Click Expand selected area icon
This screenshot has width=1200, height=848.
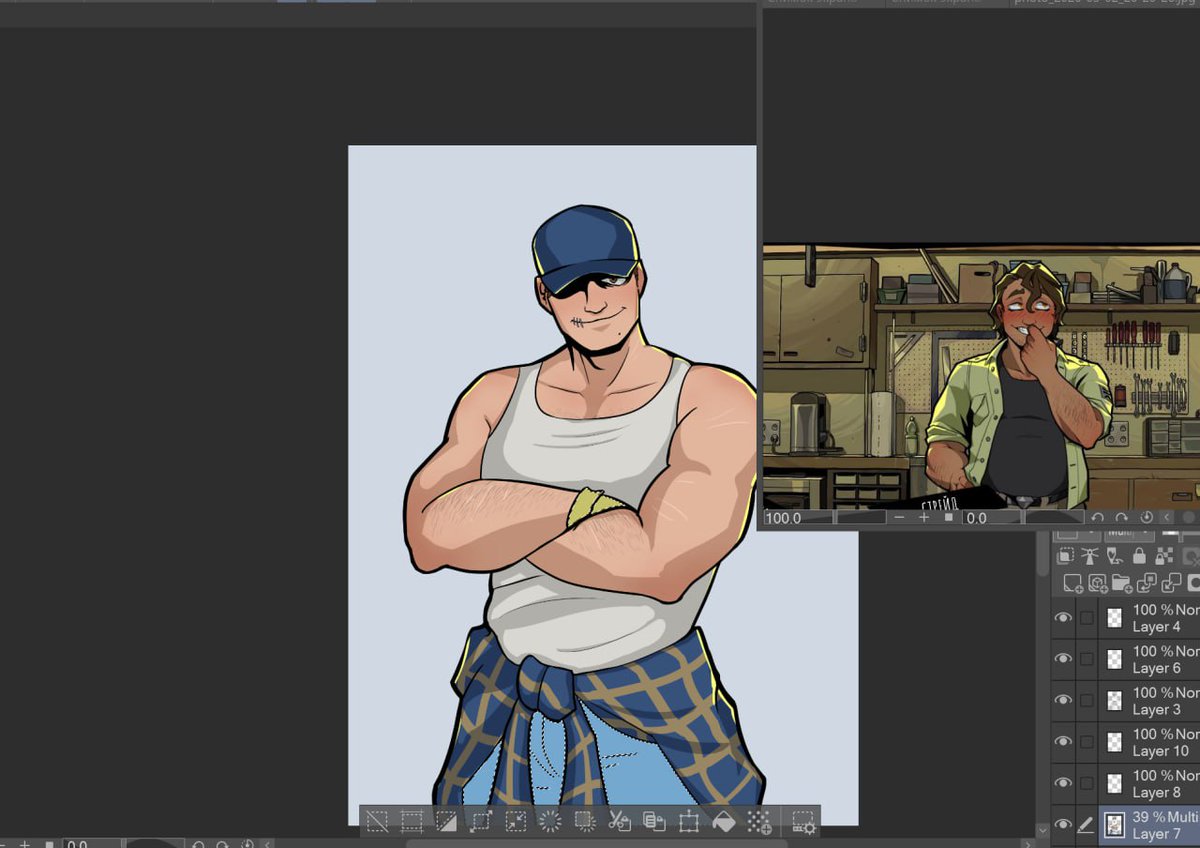click(x=481, y=822)
